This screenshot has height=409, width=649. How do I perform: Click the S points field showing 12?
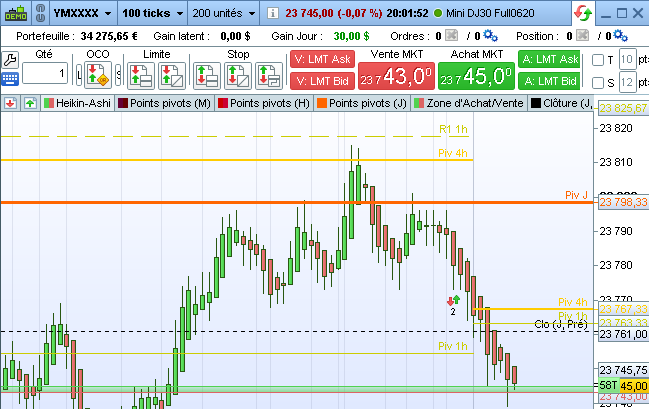(627, 83)
